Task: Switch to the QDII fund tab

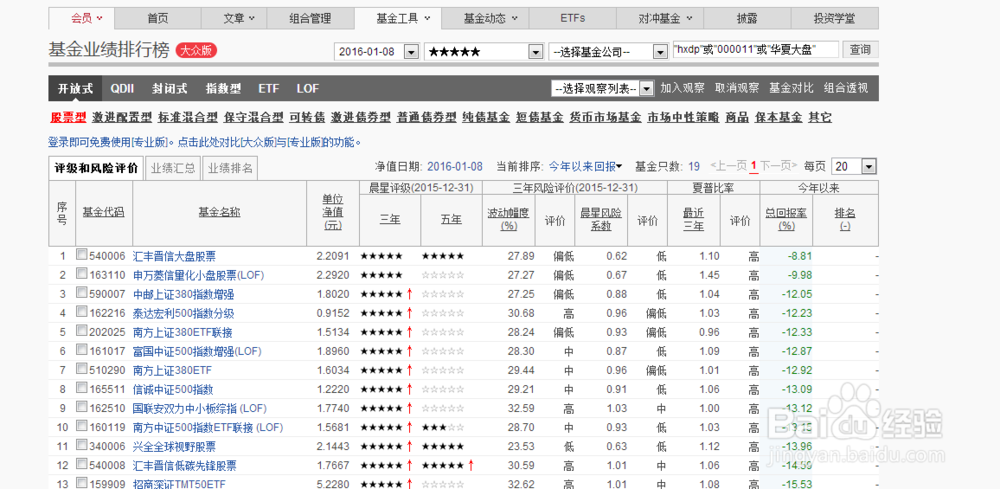Action: pos(122,89)
